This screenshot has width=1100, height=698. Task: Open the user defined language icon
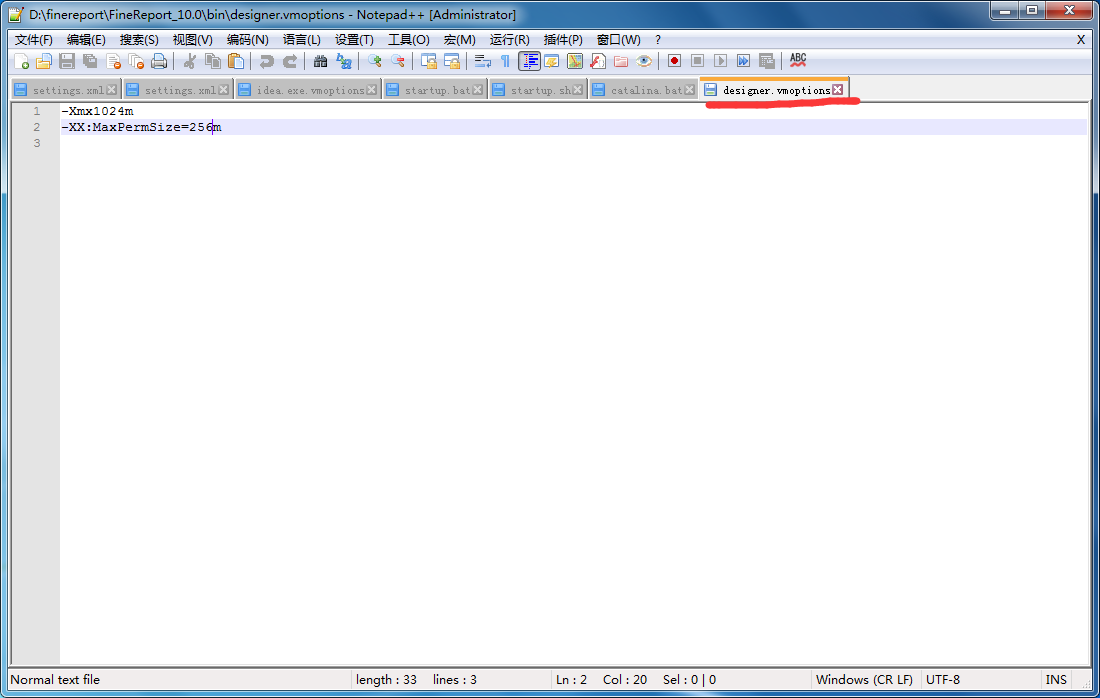[x=551, y=62]
